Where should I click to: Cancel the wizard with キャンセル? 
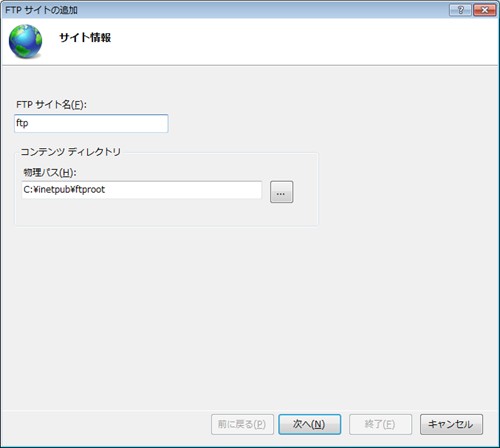point(451,424)
